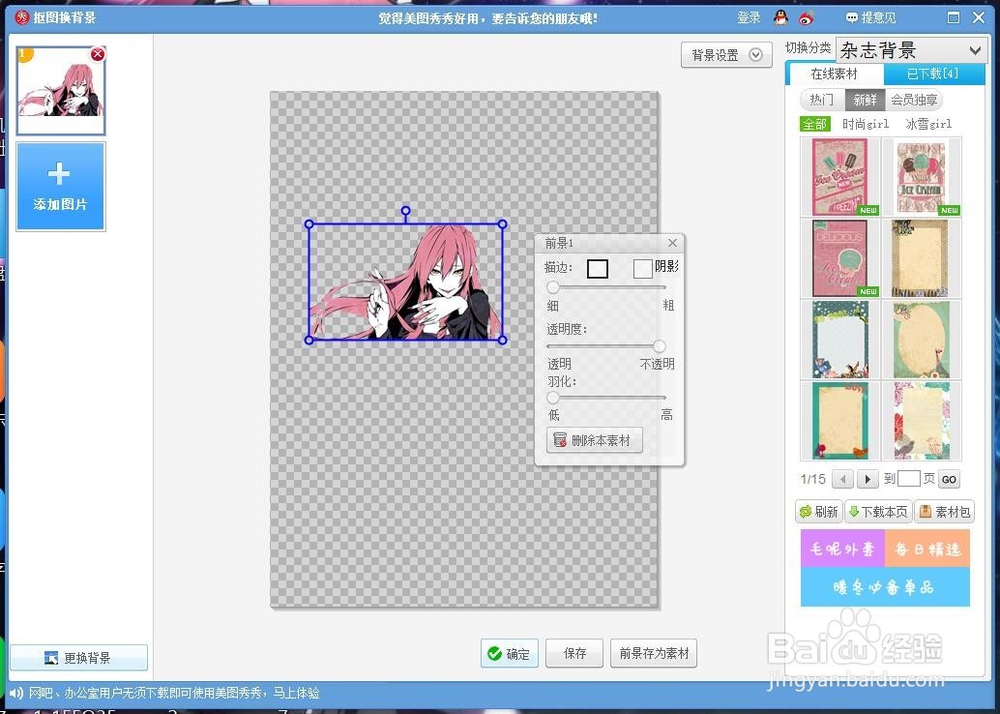Viewport: 1000px width, 714px height.
Task: Expand the 杂志背景 category dropdown
Action: pyautogui.click(x=911, y=50)
